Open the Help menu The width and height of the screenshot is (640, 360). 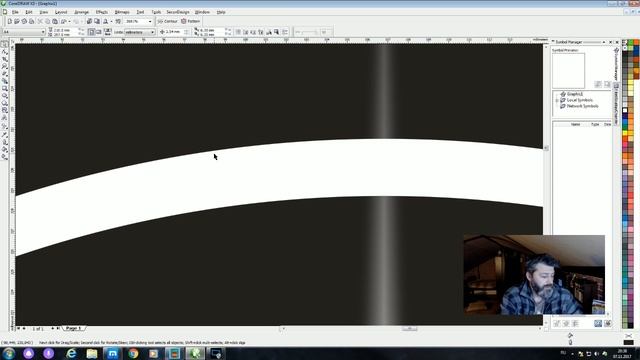coord(221,12)
